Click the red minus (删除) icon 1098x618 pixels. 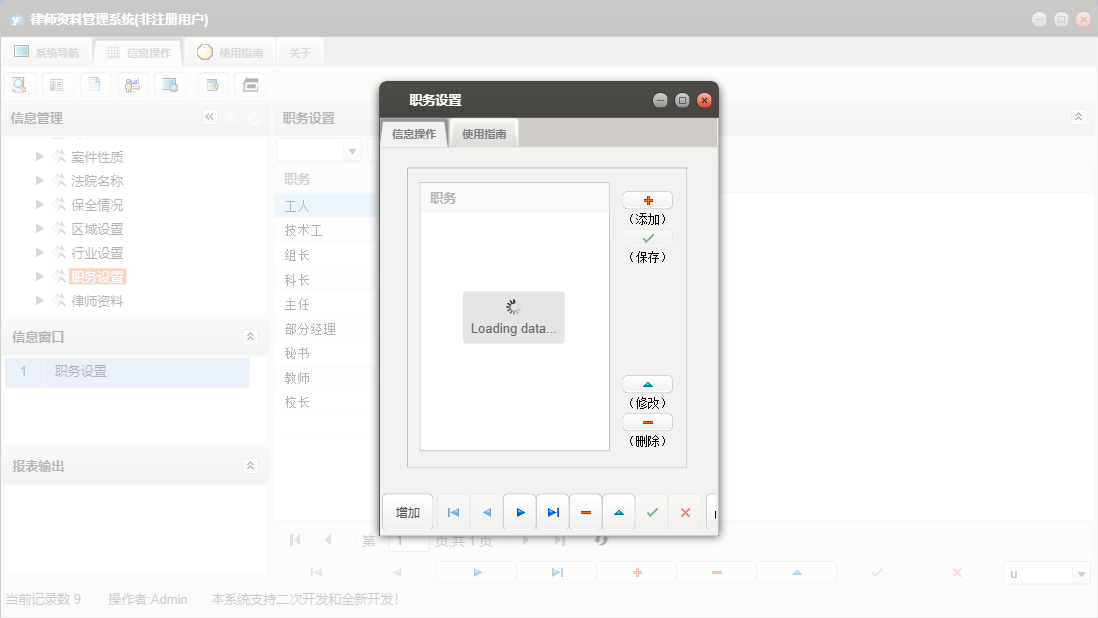coord(647,421)
